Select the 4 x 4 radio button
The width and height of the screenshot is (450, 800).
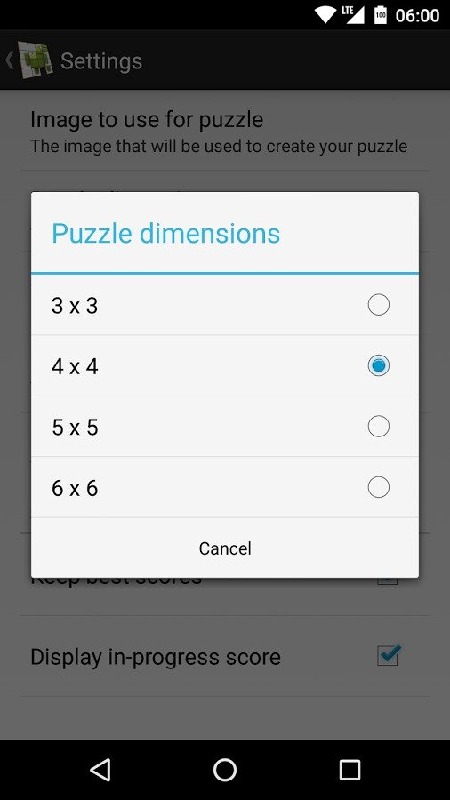379,365
